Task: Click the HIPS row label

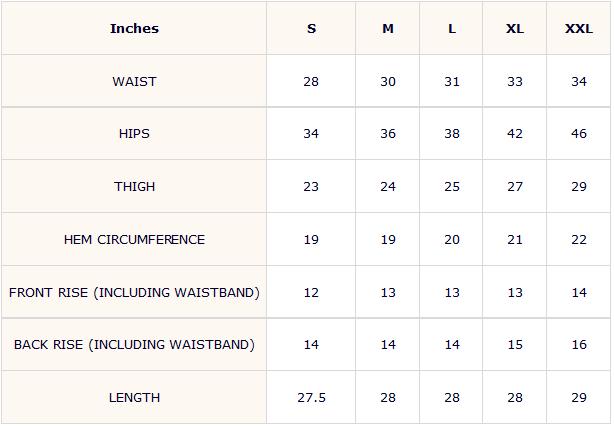Action: [134, 134]
